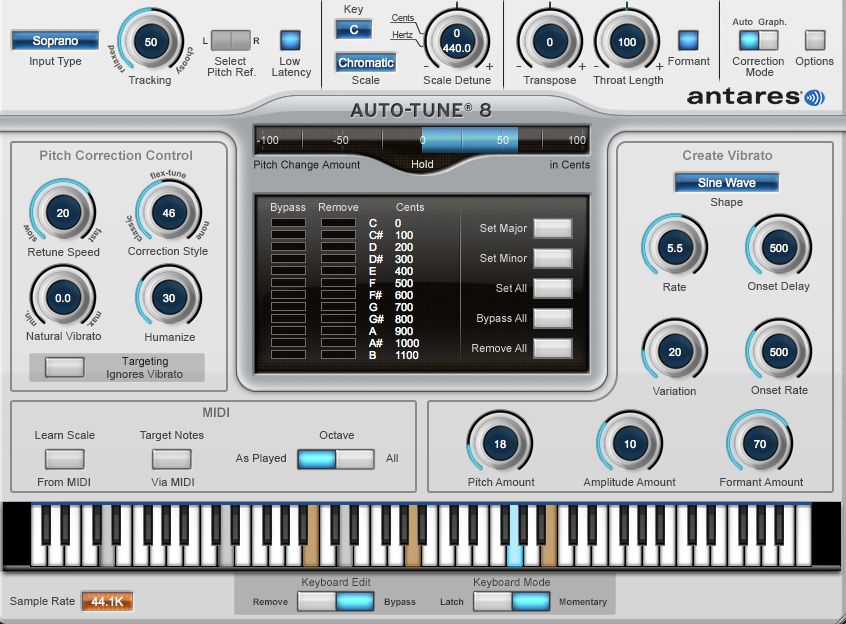Select the vibrato Rate knob
846x624 pixels.
673,245
